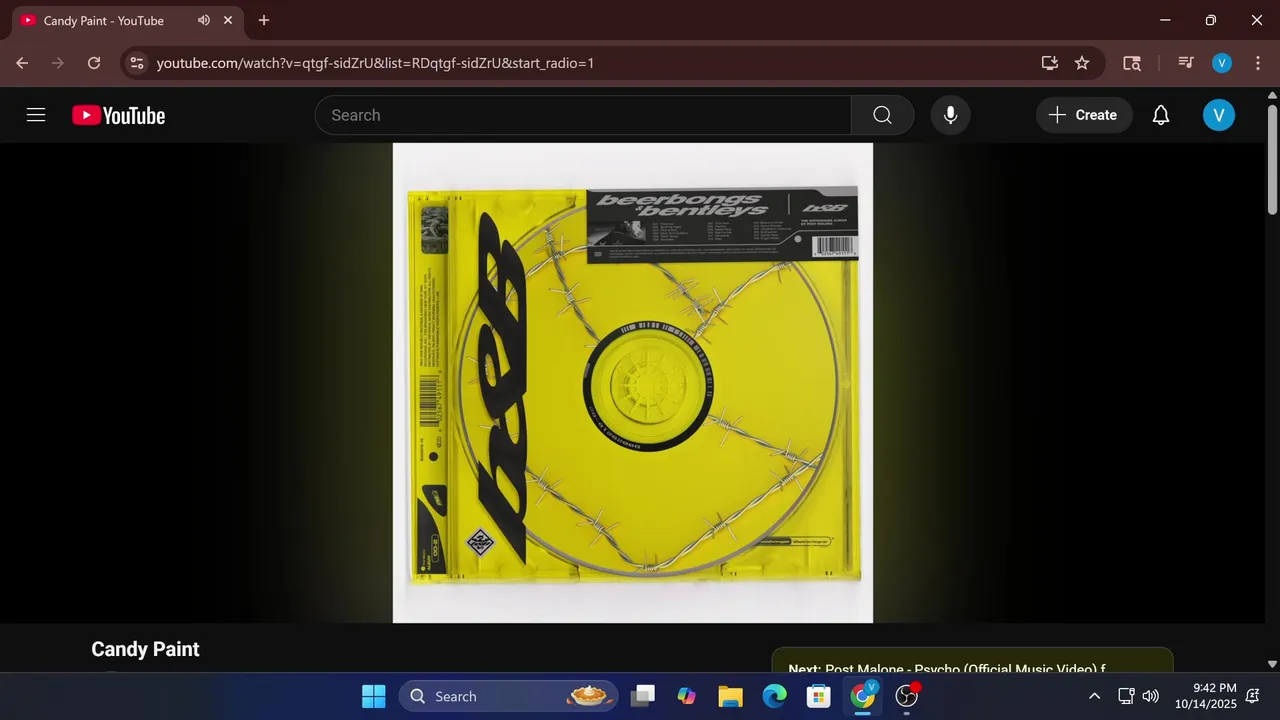The width and height of the screenshot is (1280, 720).
Task: Open the YouTube guide hamburger menu
Action: [36, 115]
